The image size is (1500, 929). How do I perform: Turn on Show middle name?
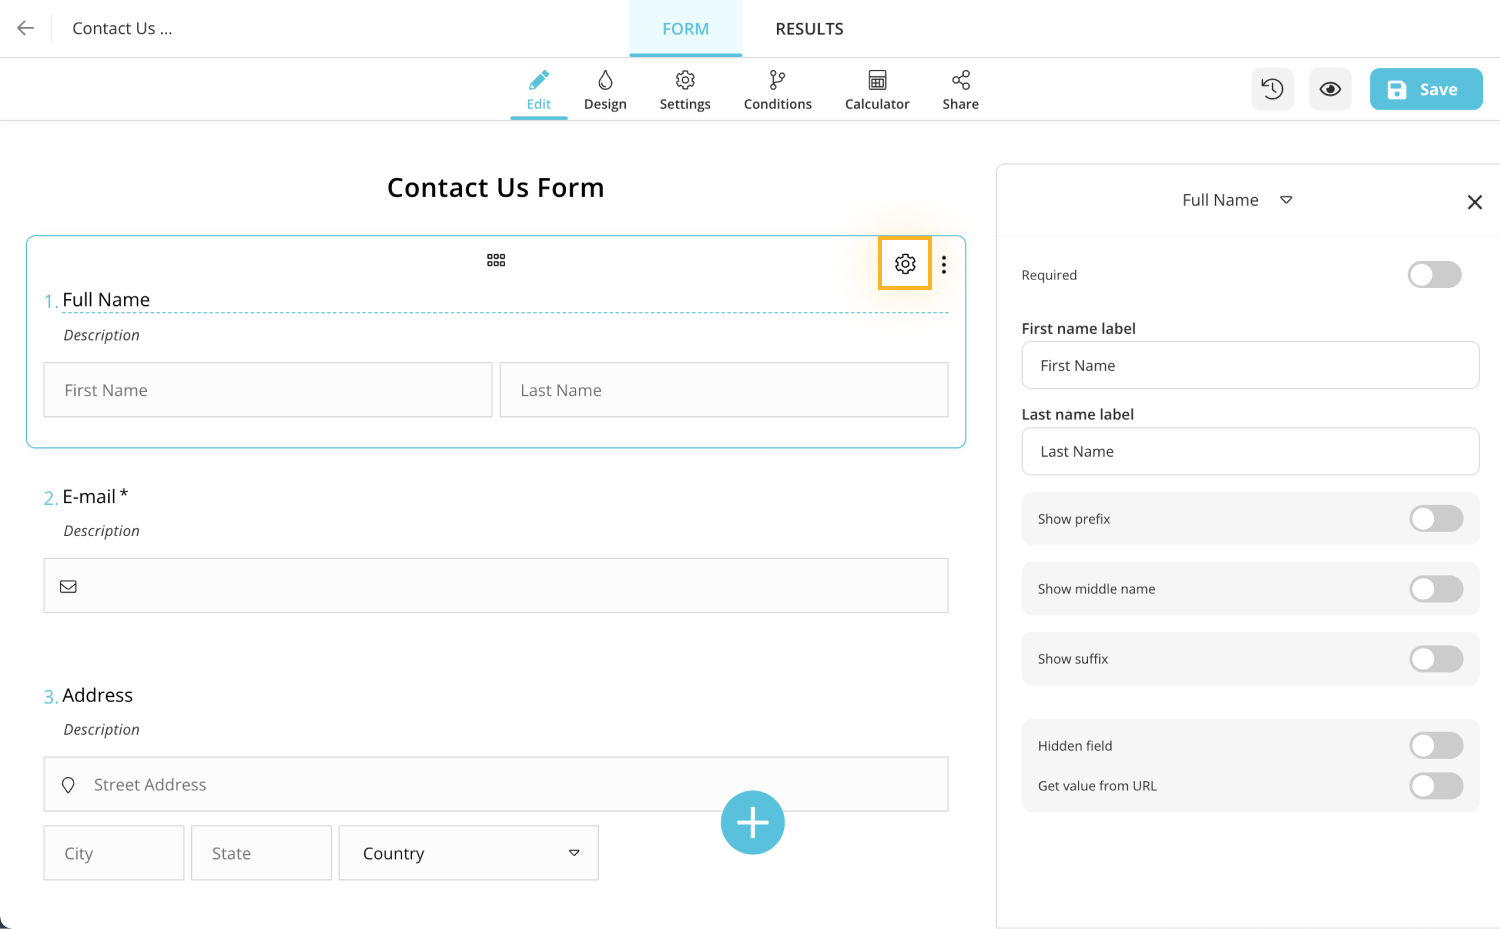click(x=1435, y=589)
